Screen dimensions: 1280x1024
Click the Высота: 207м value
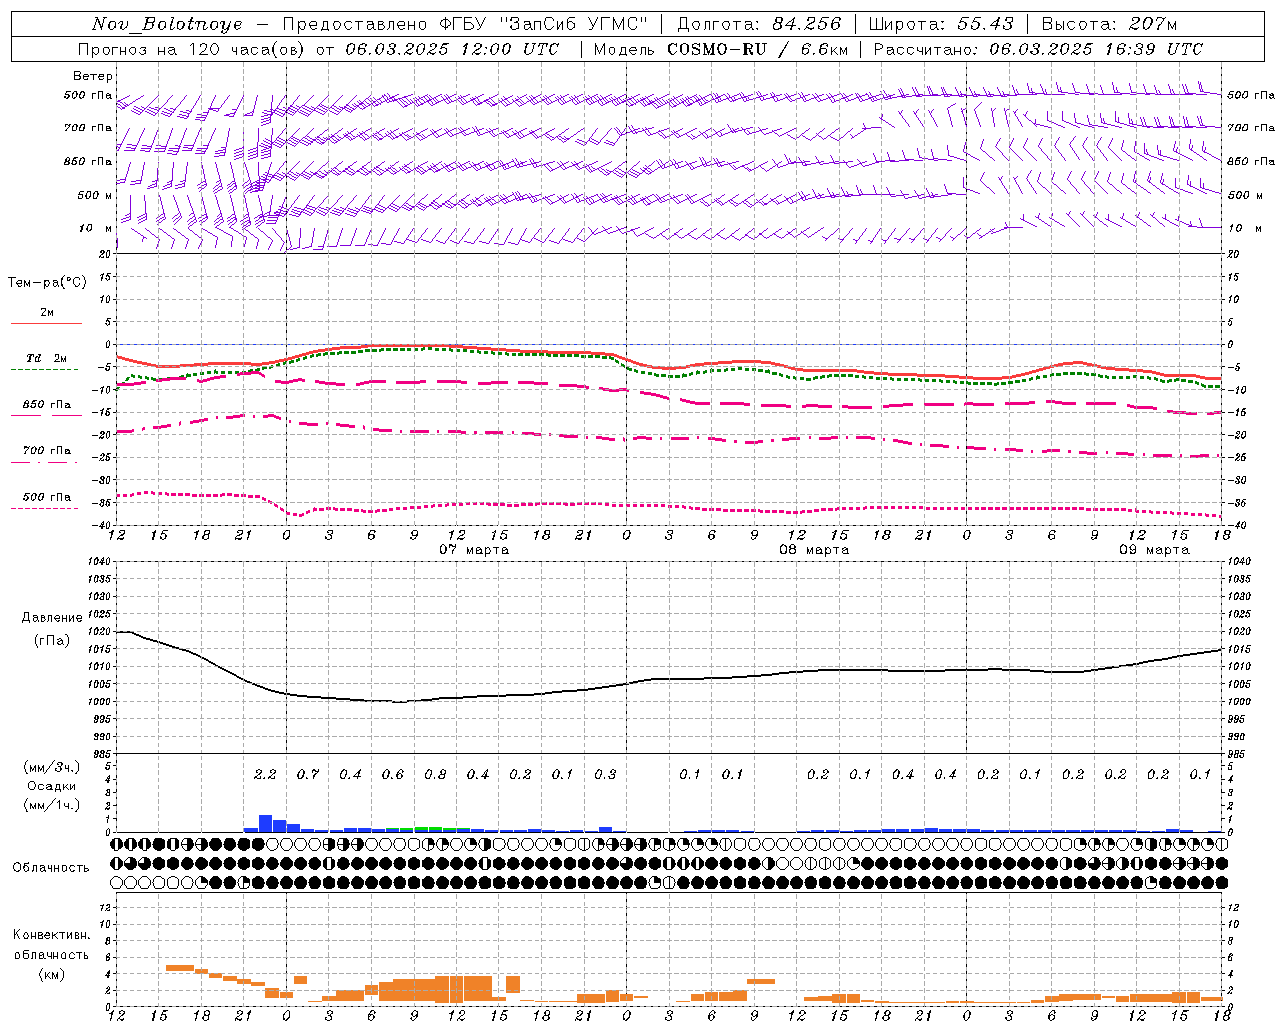click(x=1109, y=24)
